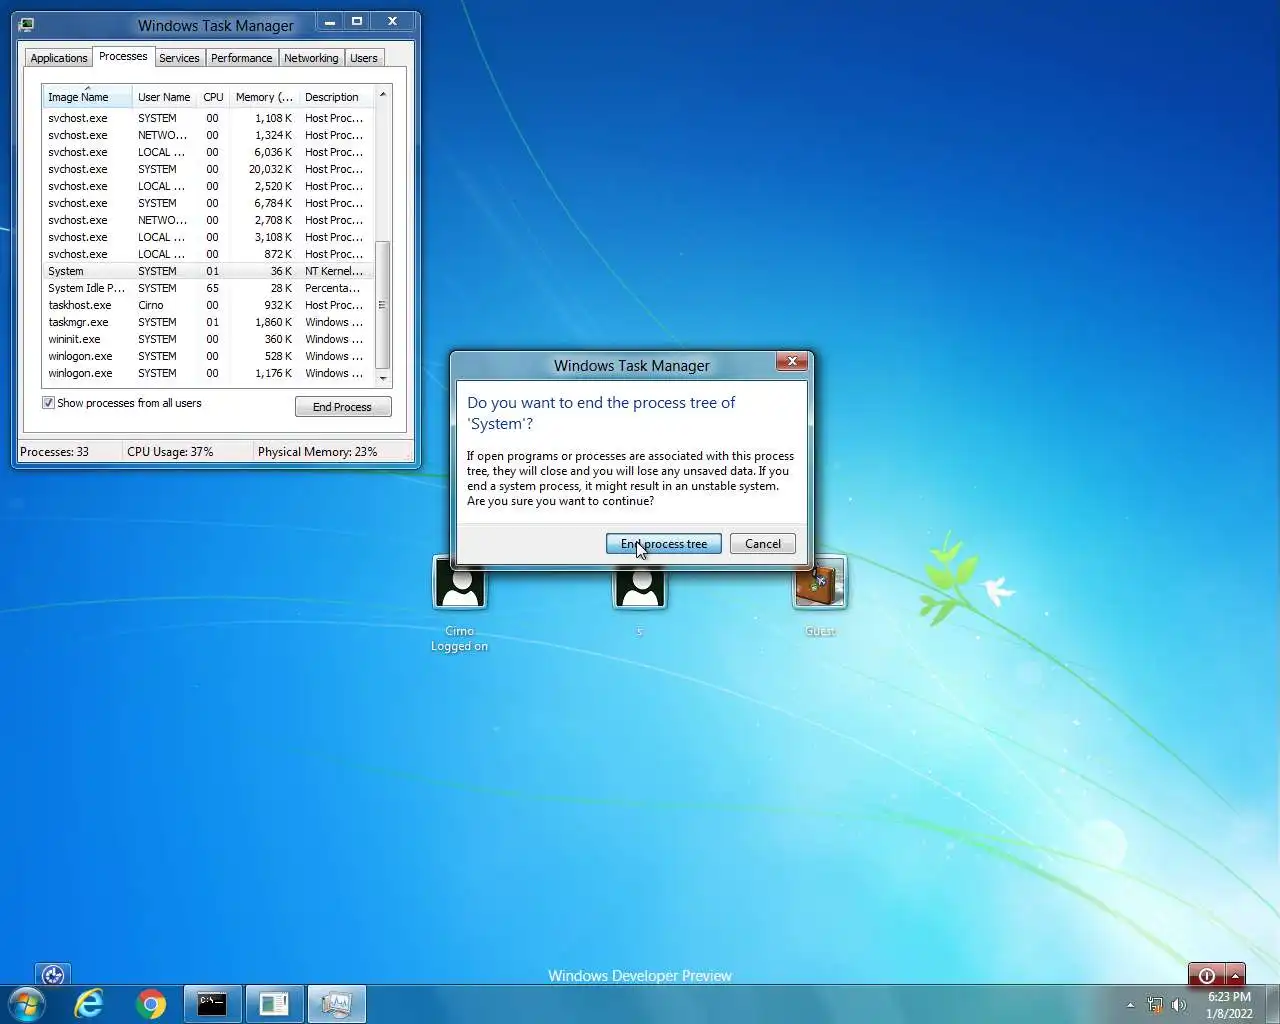Image resolution: width=1280 pixels, height=1024 pixels.
Task: Cancel the end process tree dialog
Action: [x=763, y=544]
